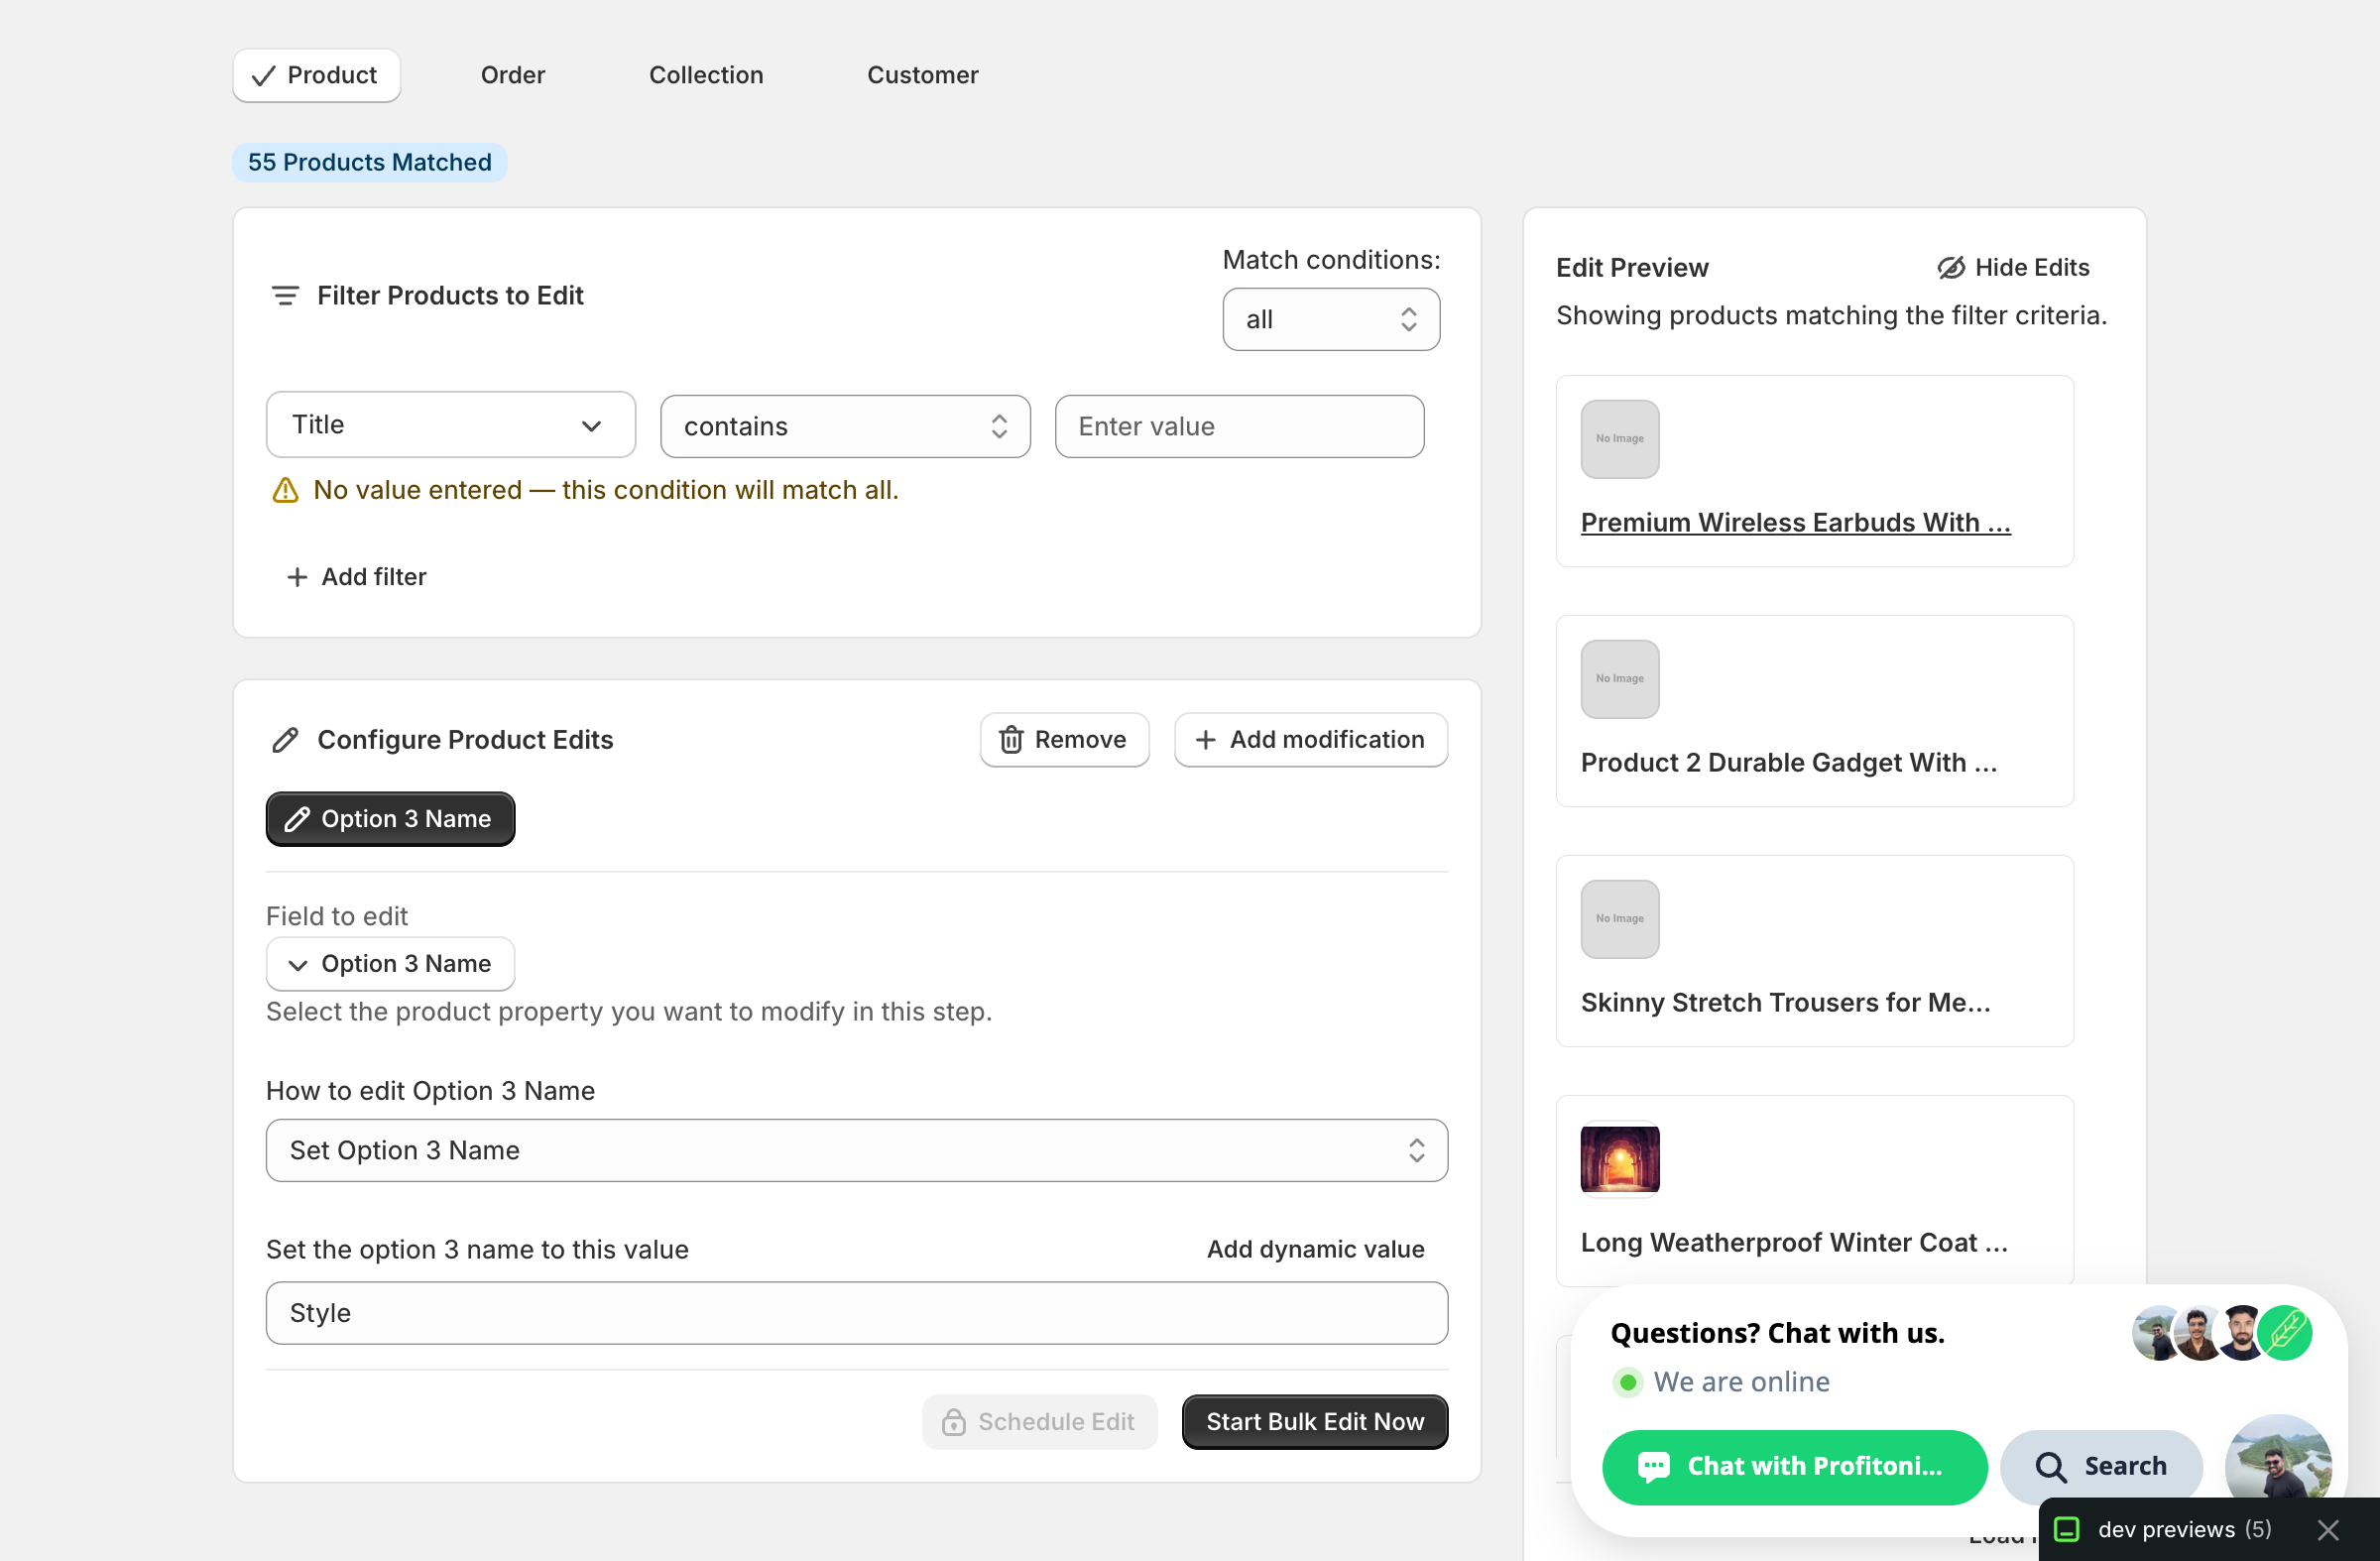The width and height of the screenshot is (2380, 1561).
Task: Close the dev previews bar
Action: click(x=2328, y=1529)
